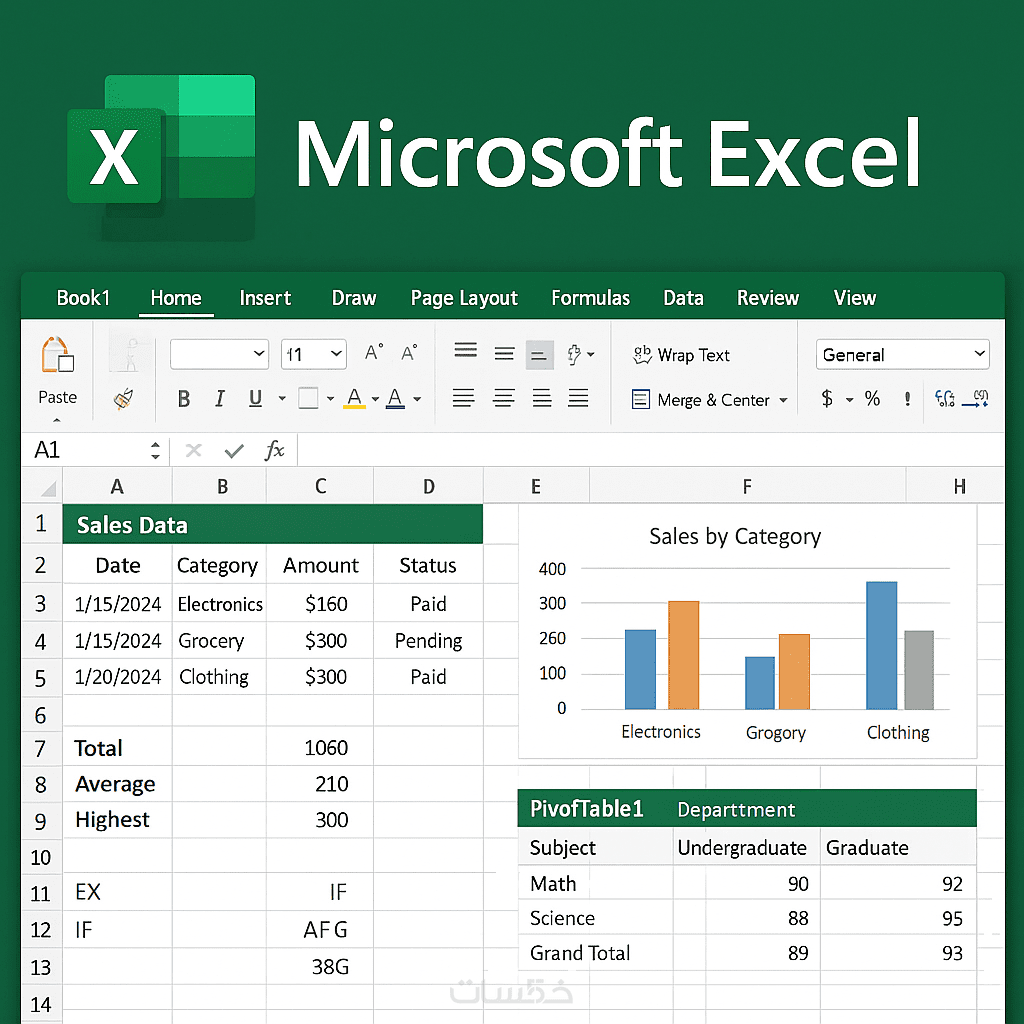This screenshot has width=1024, height=1024.
Task: Click the text orientation icon
Action: [574, 355]
